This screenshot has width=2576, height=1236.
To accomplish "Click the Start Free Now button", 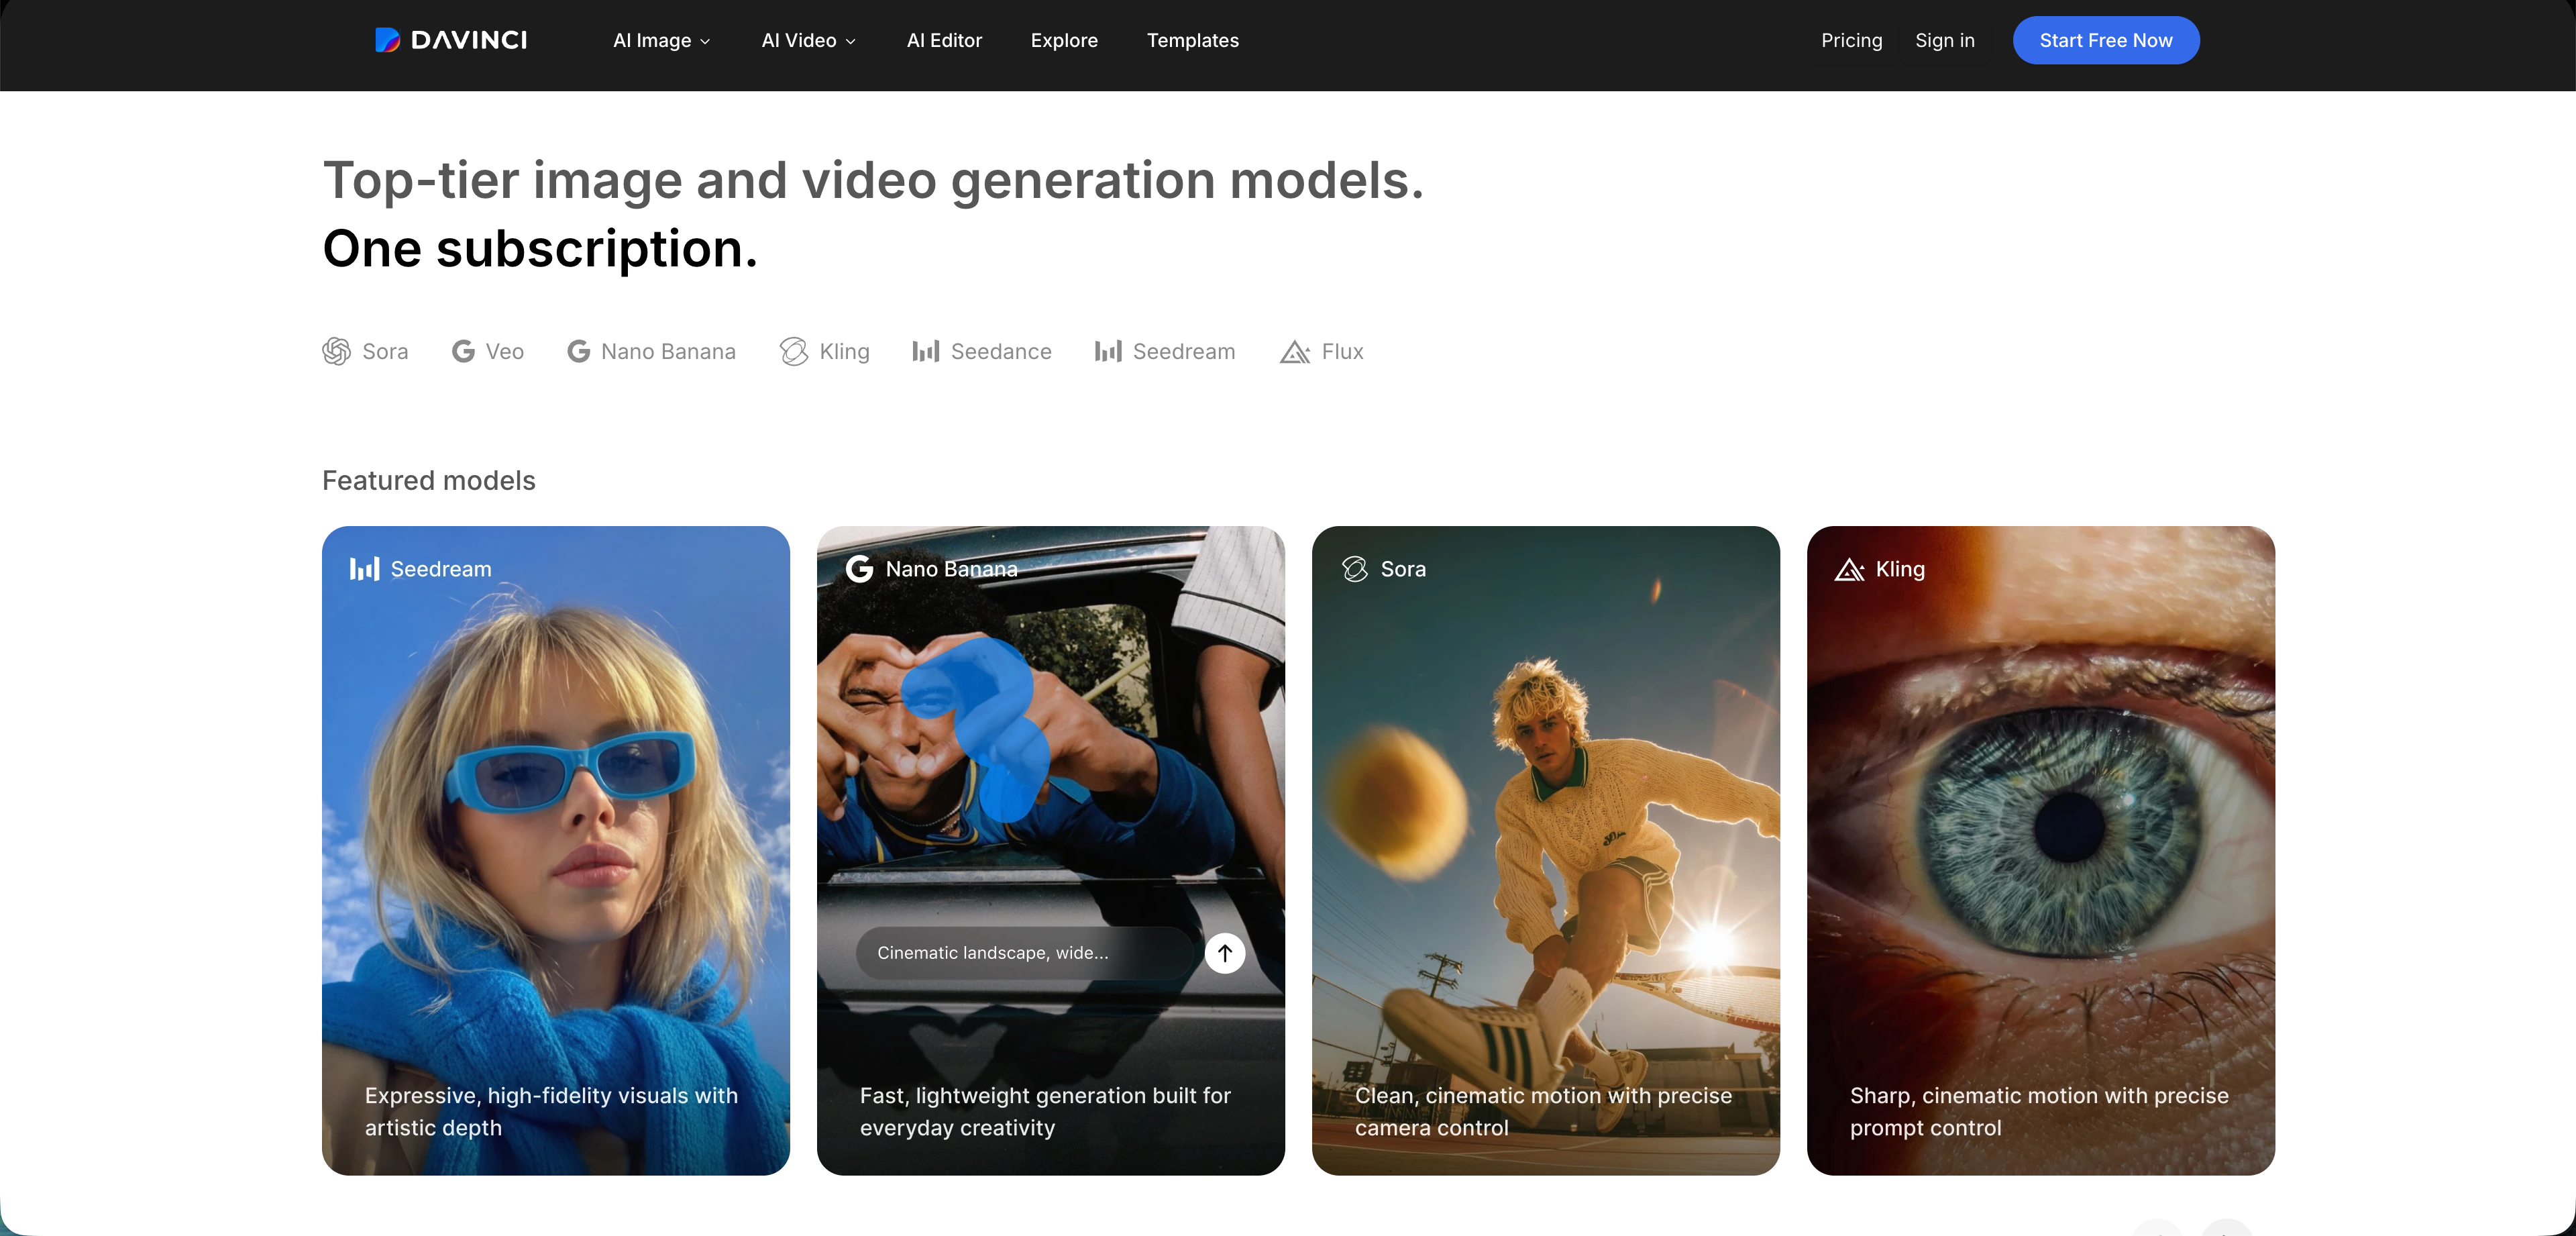I will click(x=2105, y=41).
